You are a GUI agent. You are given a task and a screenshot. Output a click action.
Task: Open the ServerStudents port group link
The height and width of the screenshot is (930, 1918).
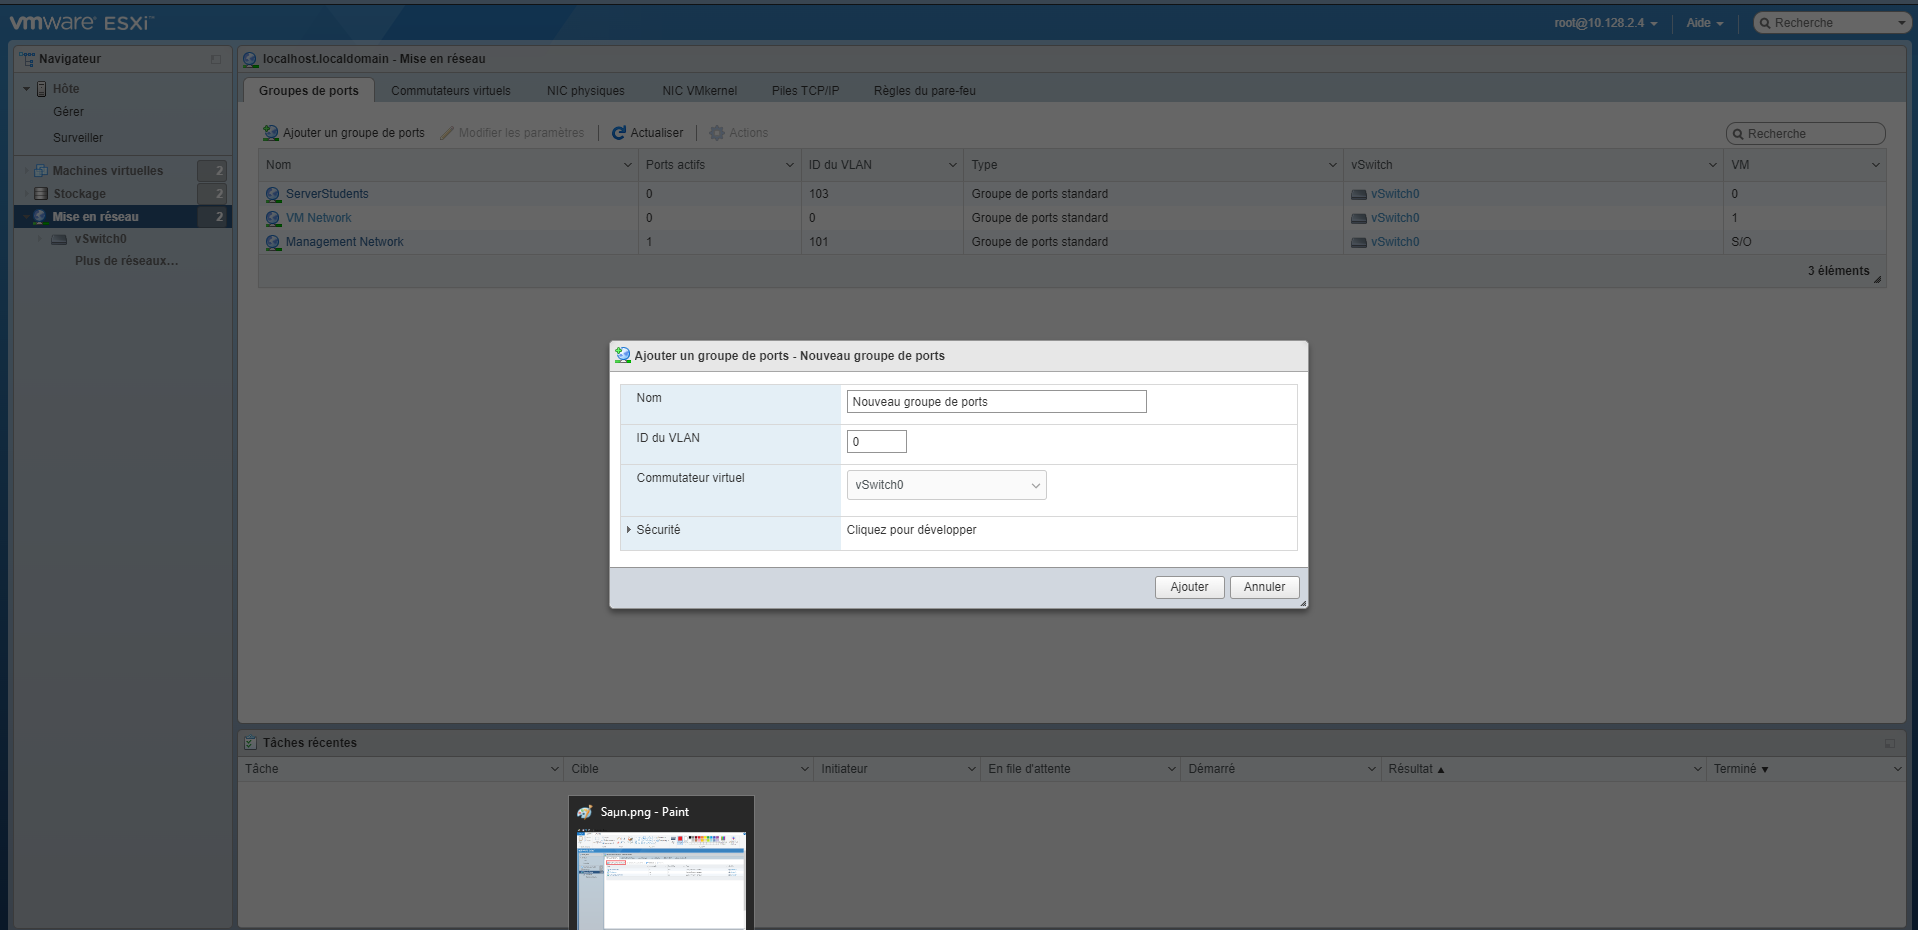tap(327, 194)
